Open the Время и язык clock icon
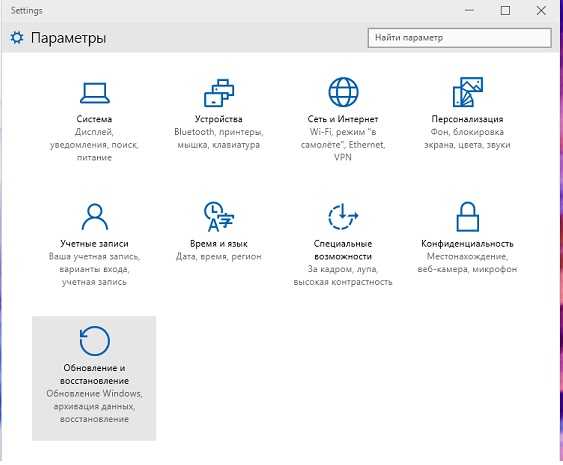 [x=219, y=216]
